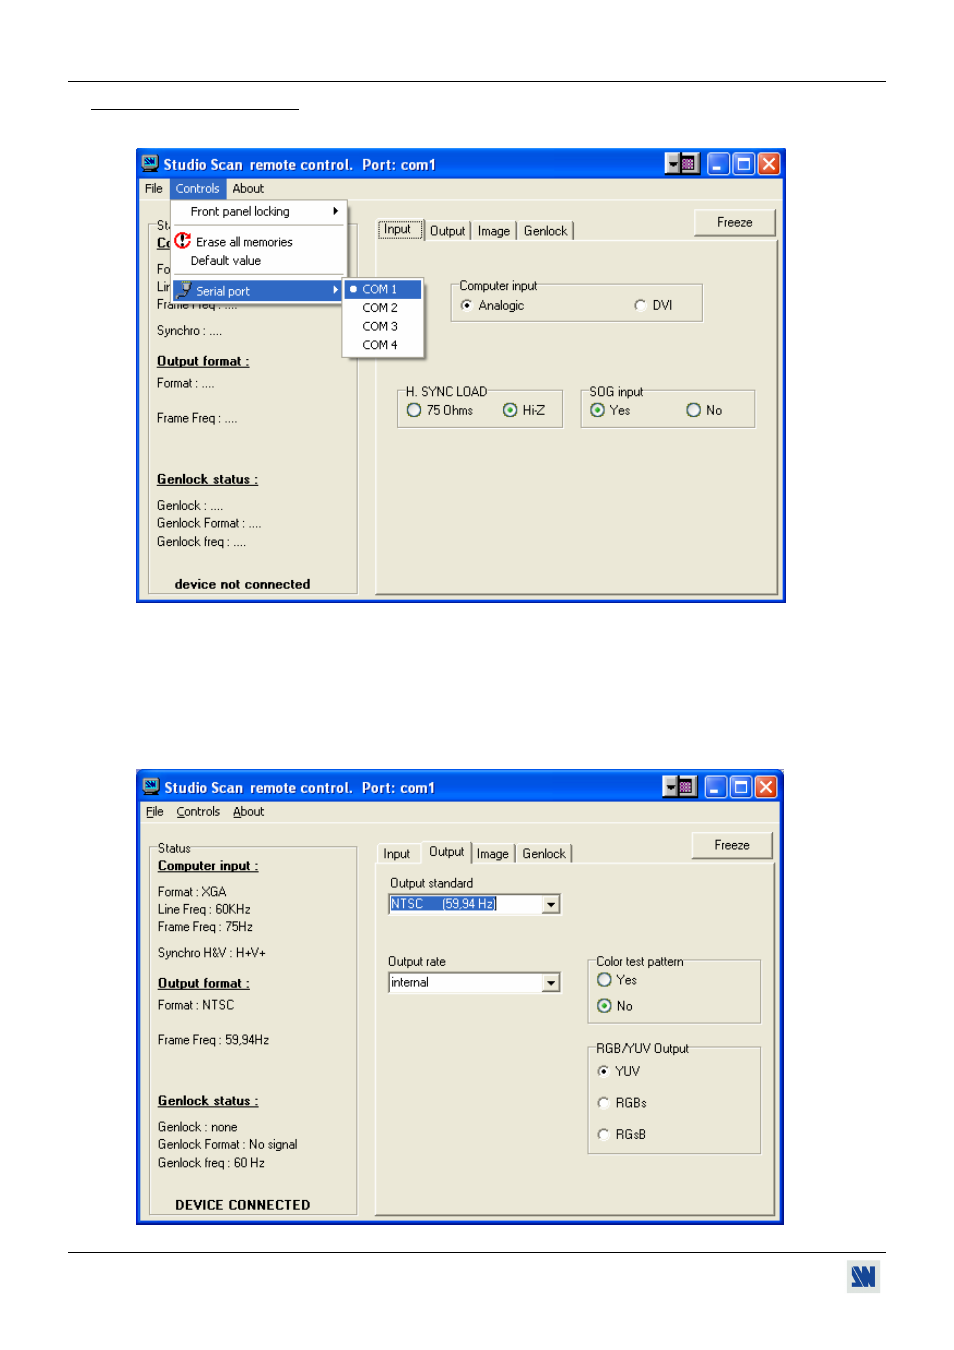
Task: Click the Serial port plug icon
Action: [185, 290]
